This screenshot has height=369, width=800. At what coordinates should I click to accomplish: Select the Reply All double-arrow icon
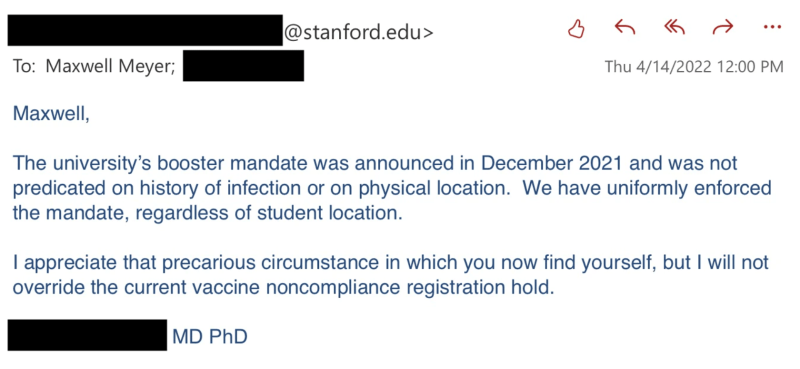pos(674,27)
